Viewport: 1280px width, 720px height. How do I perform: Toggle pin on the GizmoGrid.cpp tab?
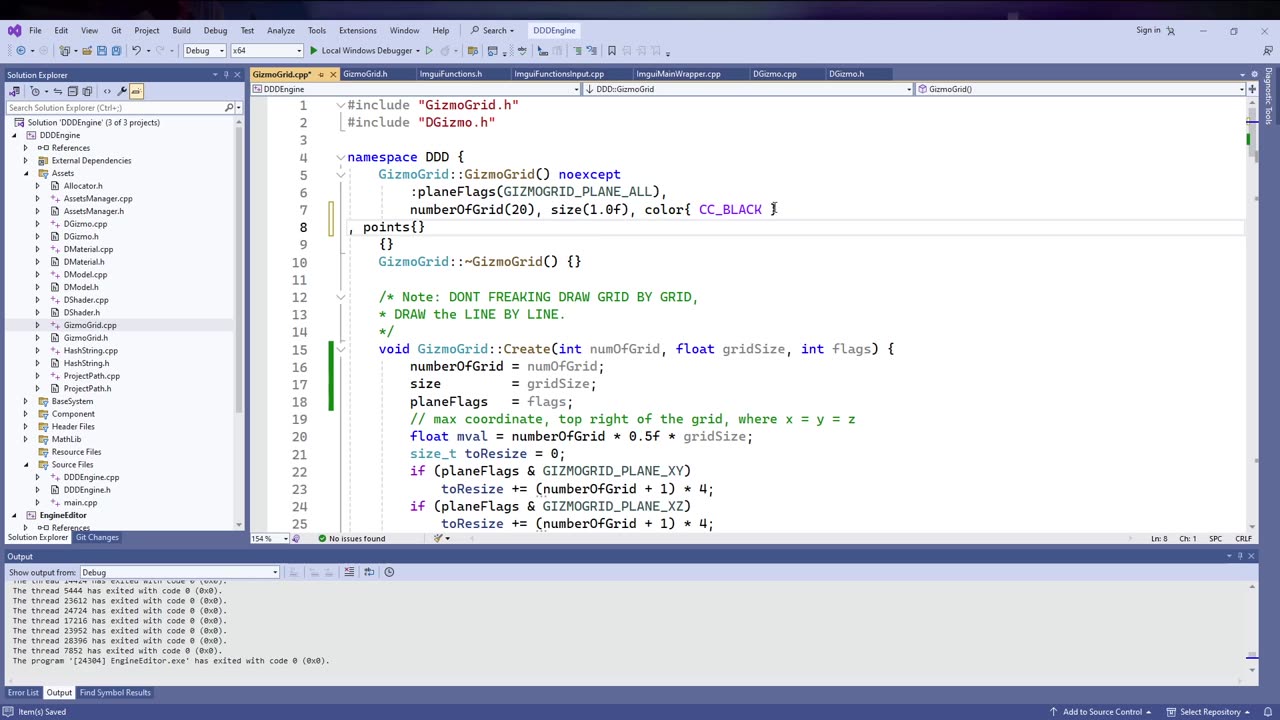320,74
